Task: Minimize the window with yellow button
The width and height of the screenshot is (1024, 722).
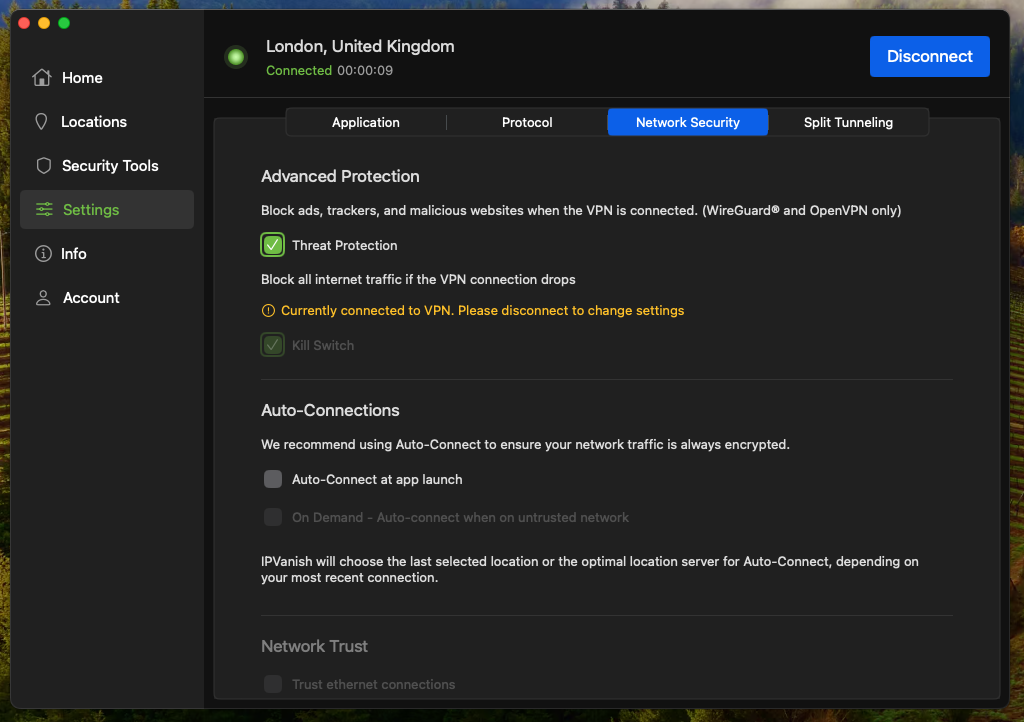Action: click(x=44, y=24)
